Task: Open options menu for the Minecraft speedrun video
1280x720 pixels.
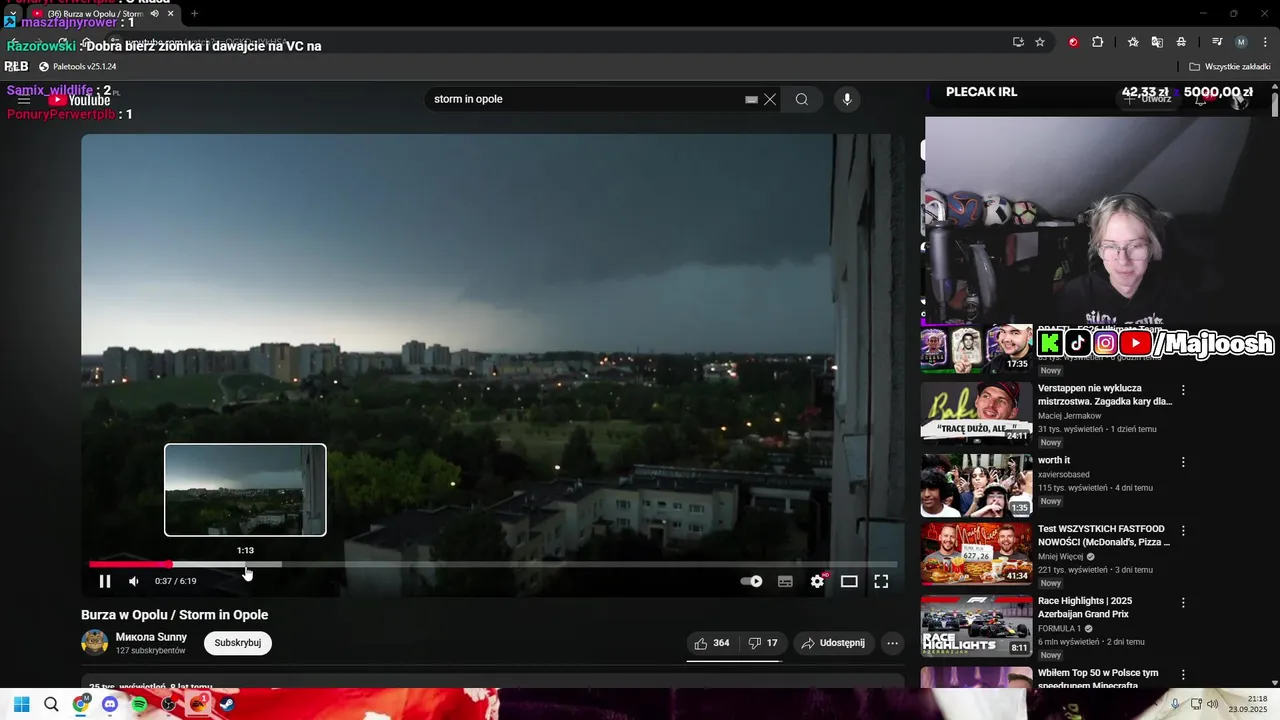Action: (1183, 674)
